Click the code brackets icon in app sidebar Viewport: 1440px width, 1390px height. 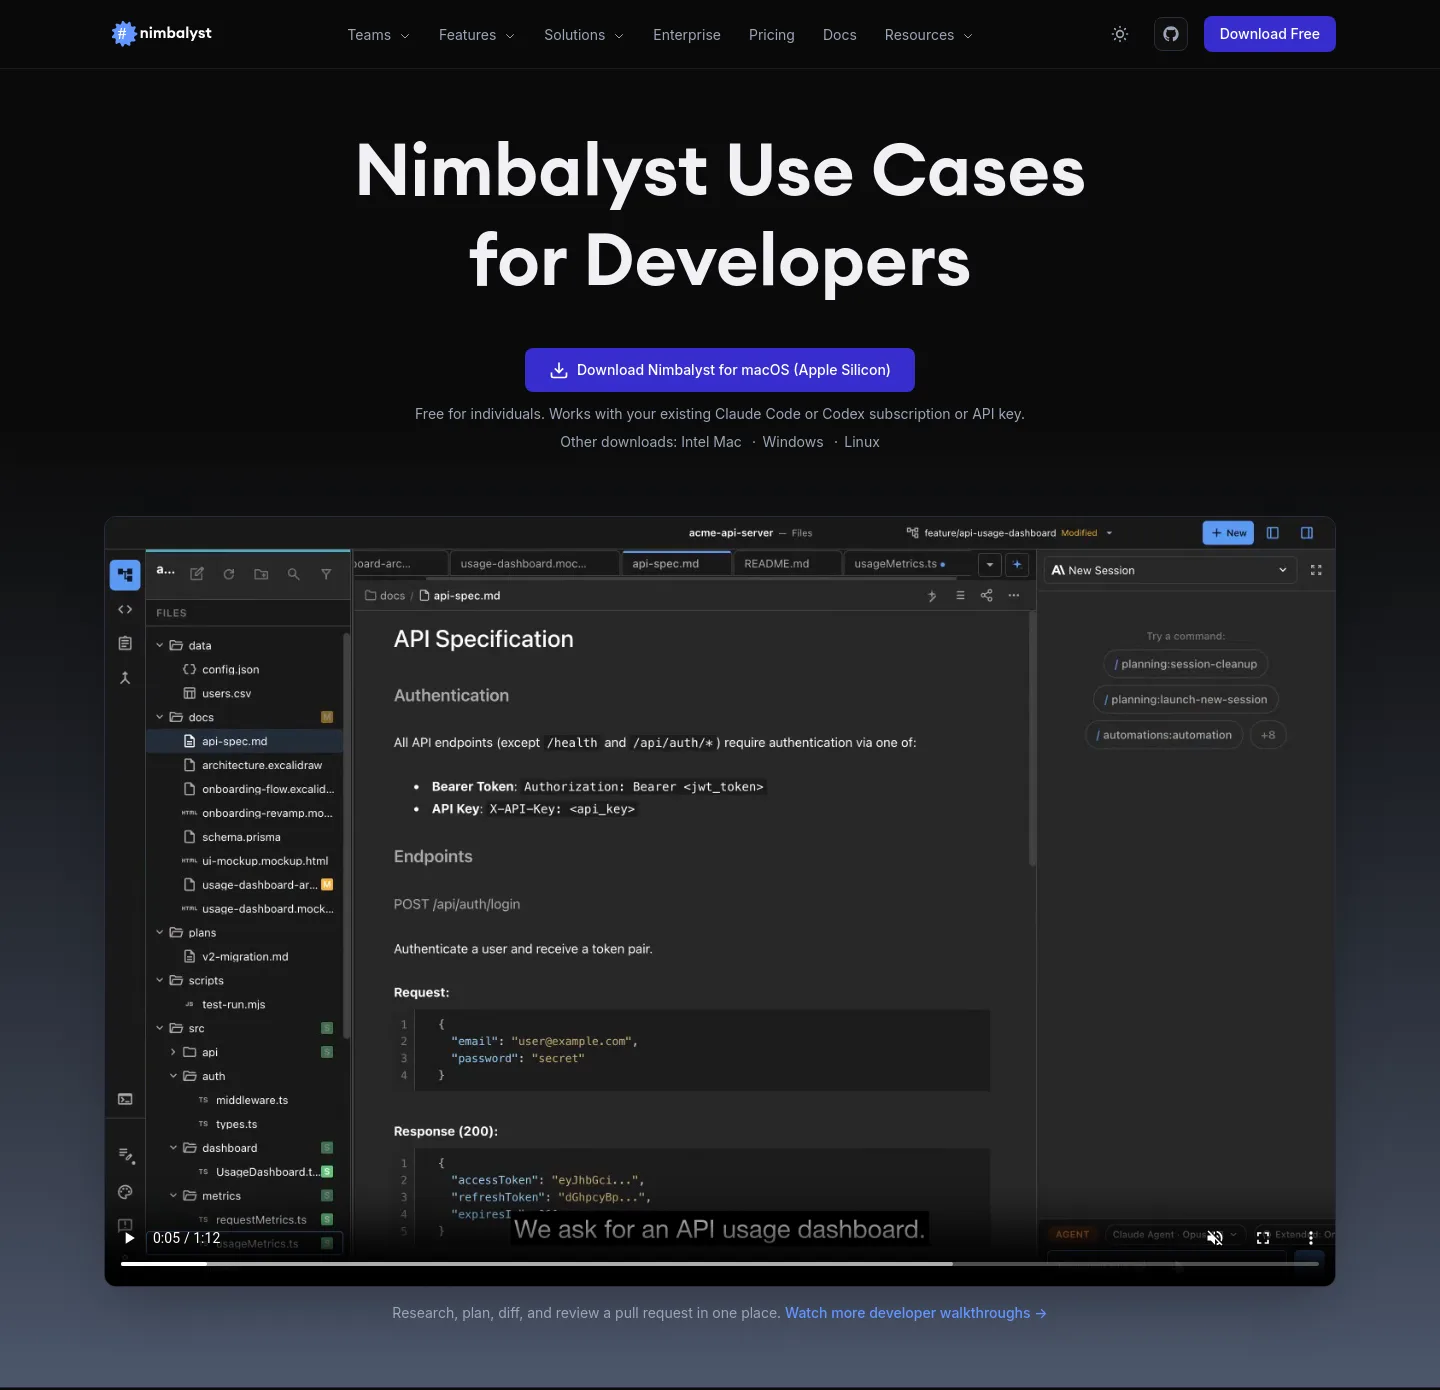pyautogui.click(x=125, y=609)
